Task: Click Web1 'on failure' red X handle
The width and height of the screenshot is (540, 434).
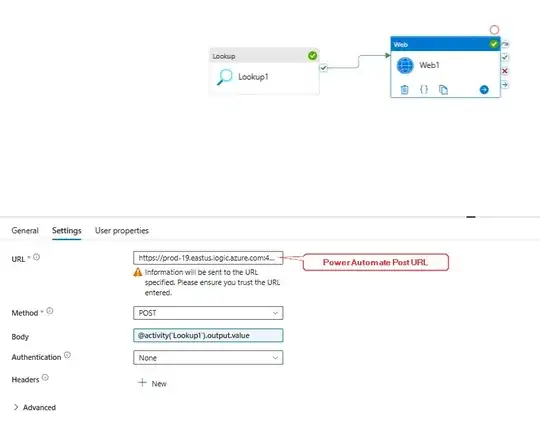Action: pyautogui.click(x=505, y=71)
